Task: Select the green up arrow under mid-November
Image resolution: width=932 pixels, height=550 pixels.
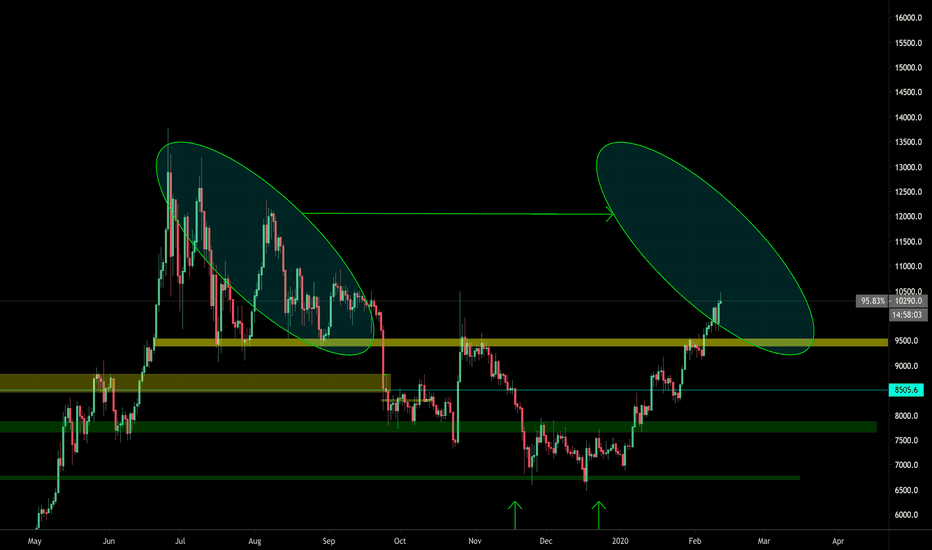Action: tap(515, 515)
